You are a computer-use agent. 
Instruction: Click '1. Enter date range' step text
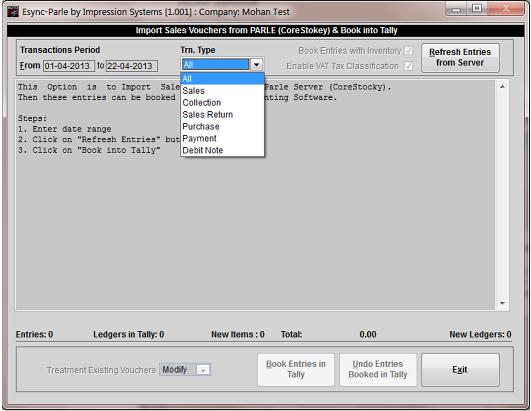click(x=65, y=129)
